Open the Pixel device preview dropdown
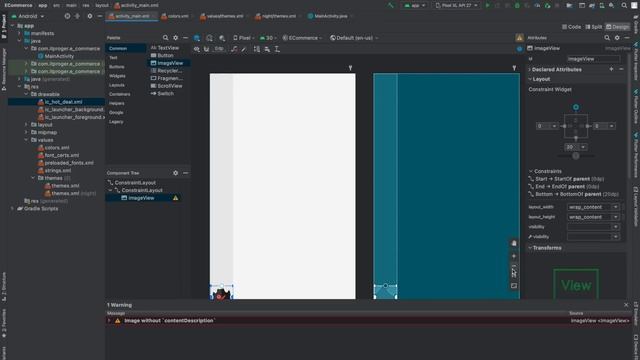The height and width of the screenshot is (360, 640). [244, 38]
